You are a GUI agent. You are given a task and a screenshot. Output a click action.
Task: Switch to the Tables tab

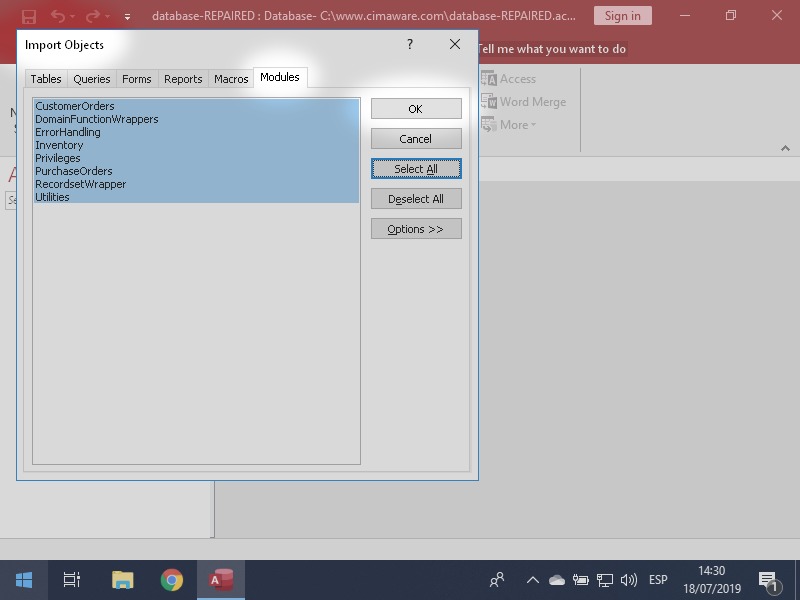coord(46,79)
